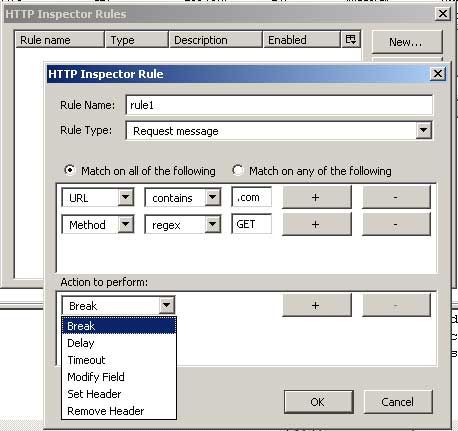Choose Remove Header in the action list
Image resolution: width=458 pixels, height=431 pixels.
[x=119, y=411]
